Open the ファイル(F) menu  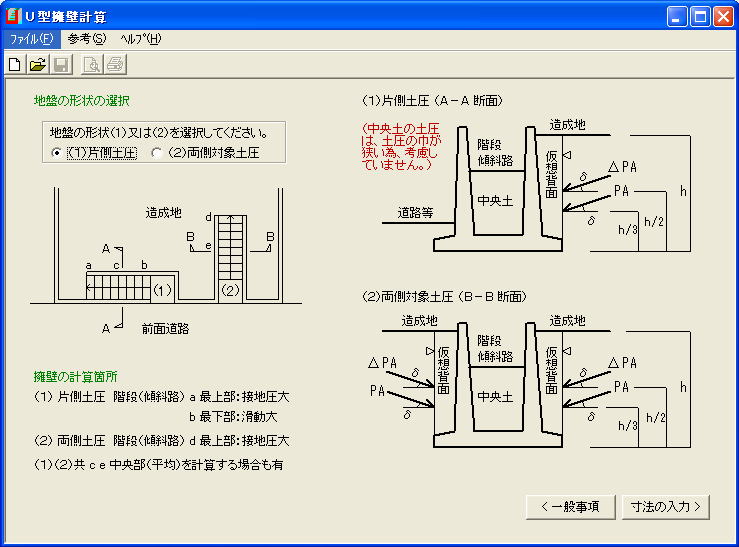point(30,39)
